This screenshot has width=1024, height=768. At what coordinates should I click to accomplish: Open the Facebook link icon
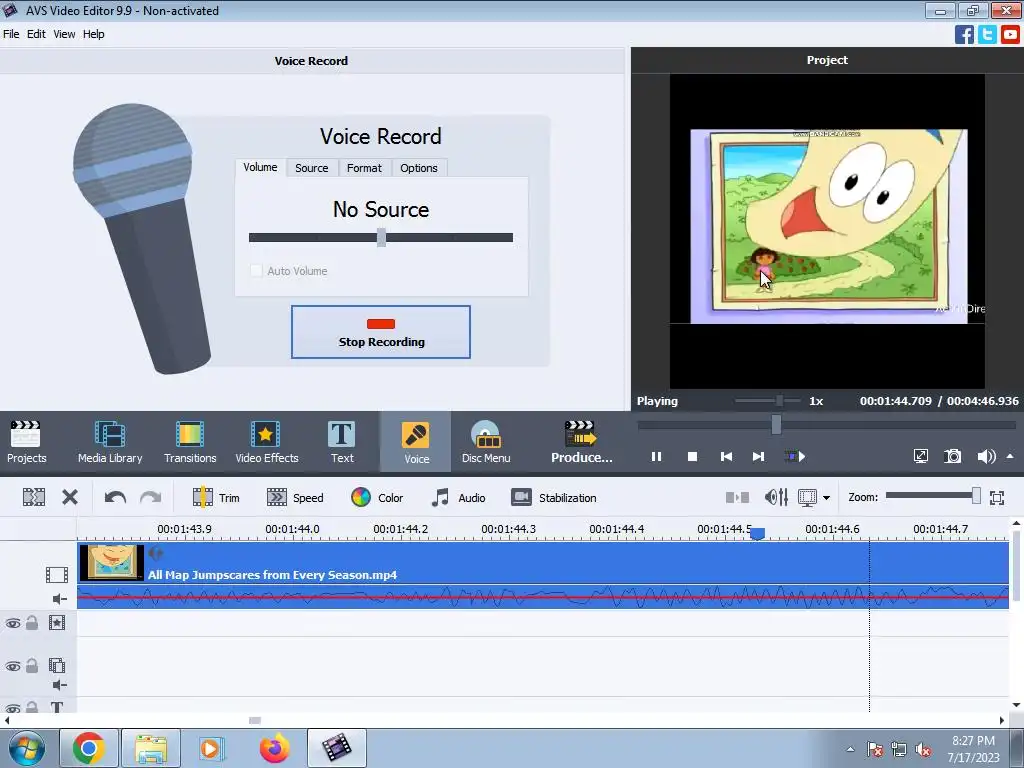click(964, 34)
